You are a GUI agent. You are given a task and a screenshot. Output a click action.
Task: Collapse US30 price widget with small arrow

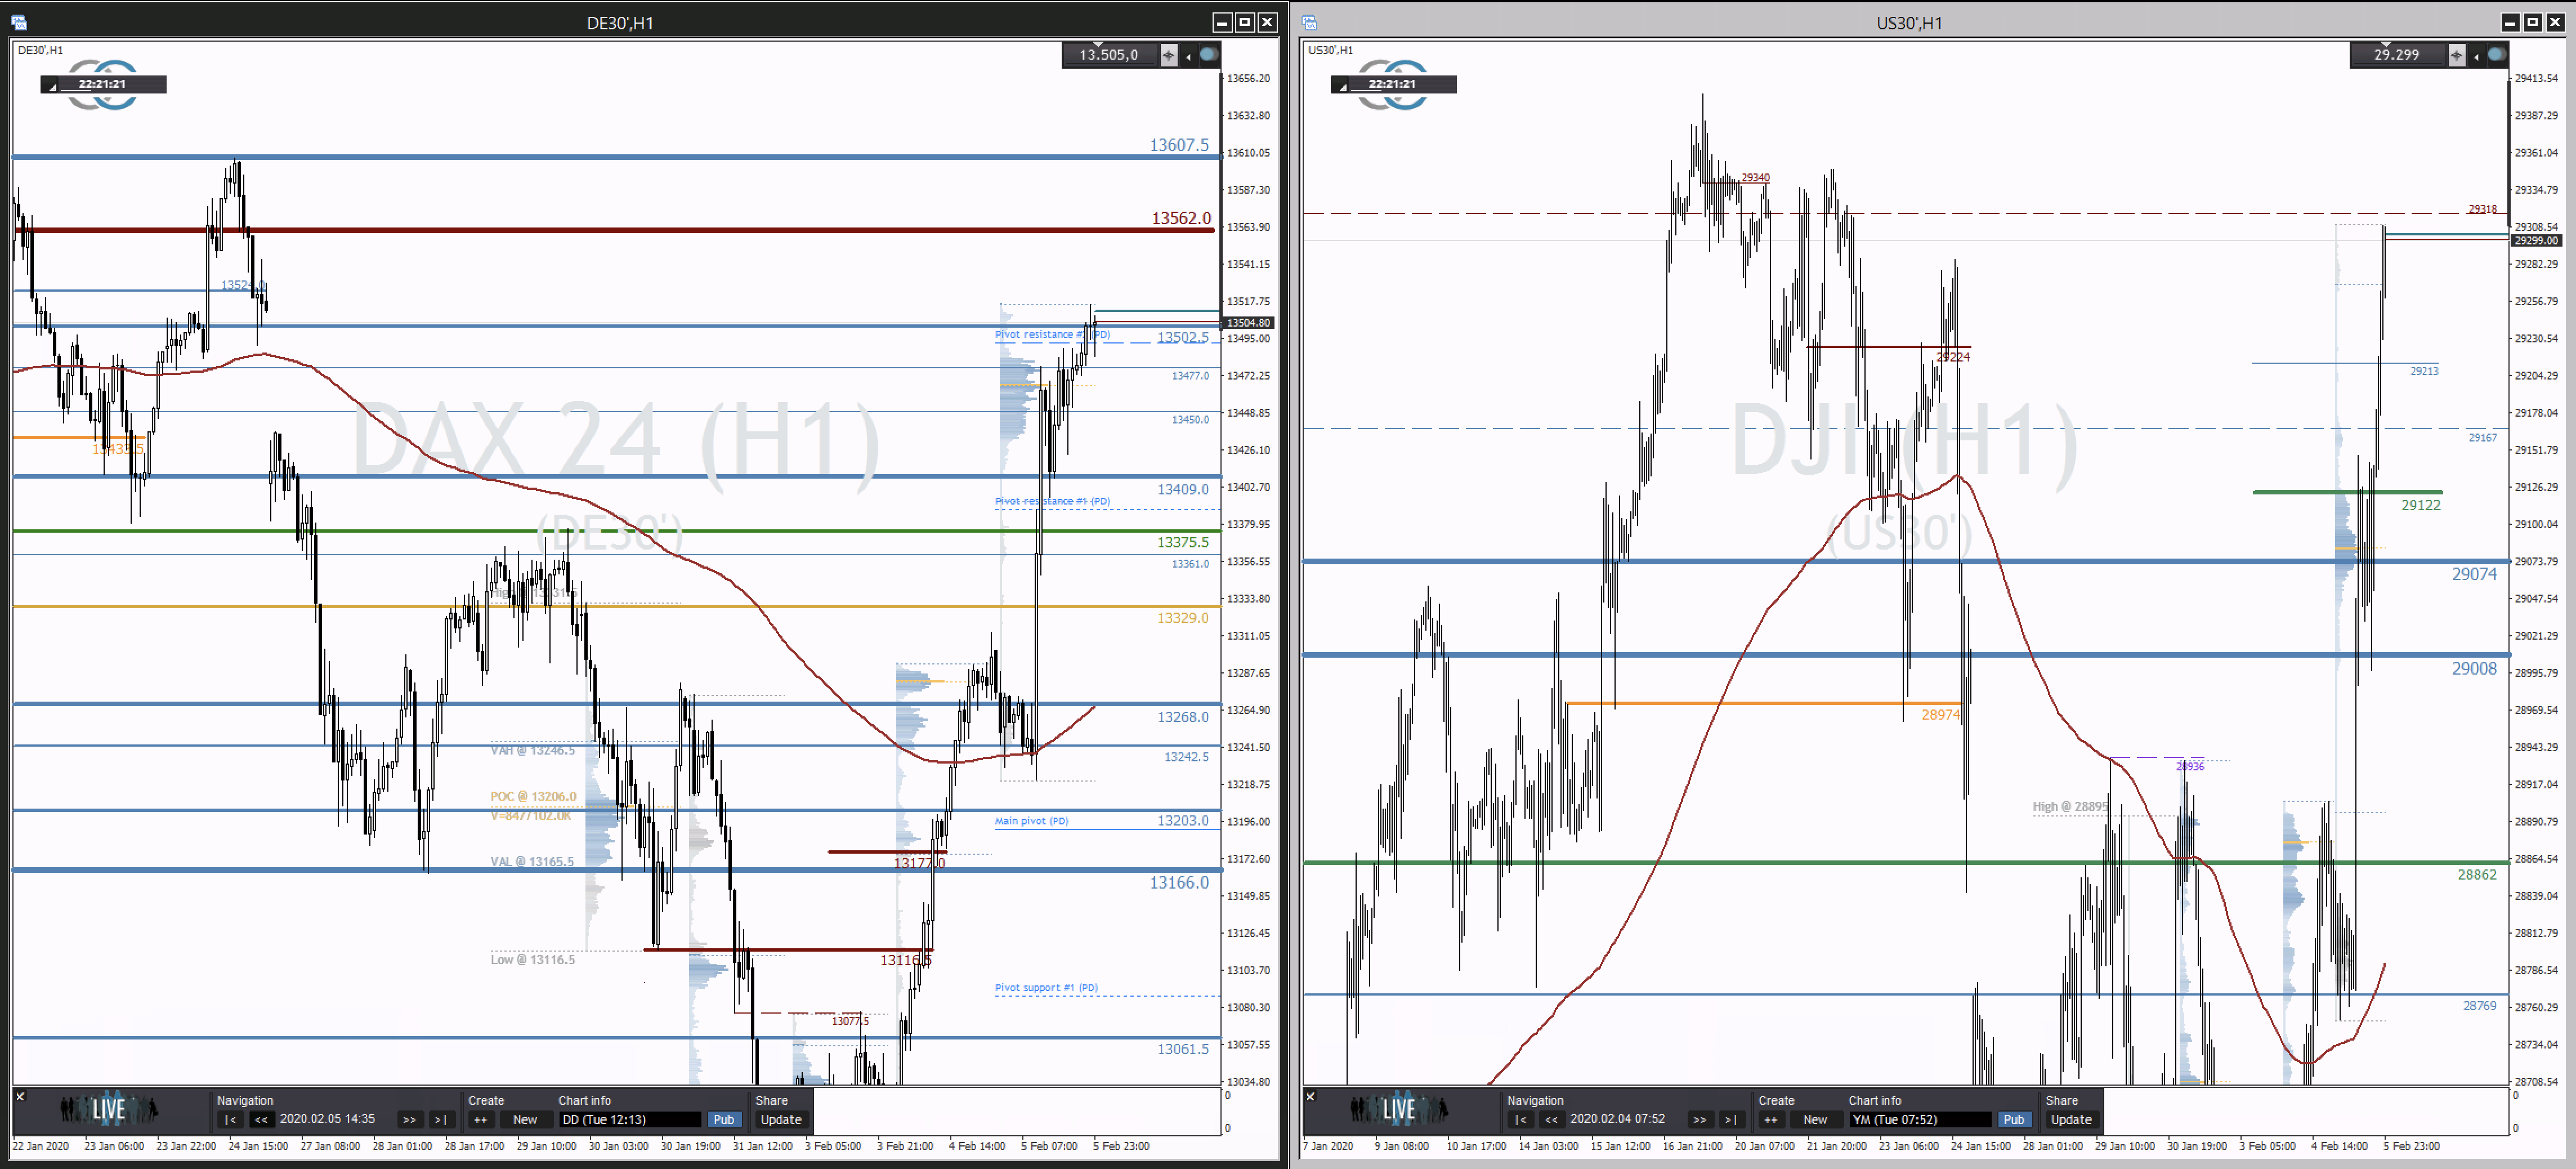[2477, 57]
